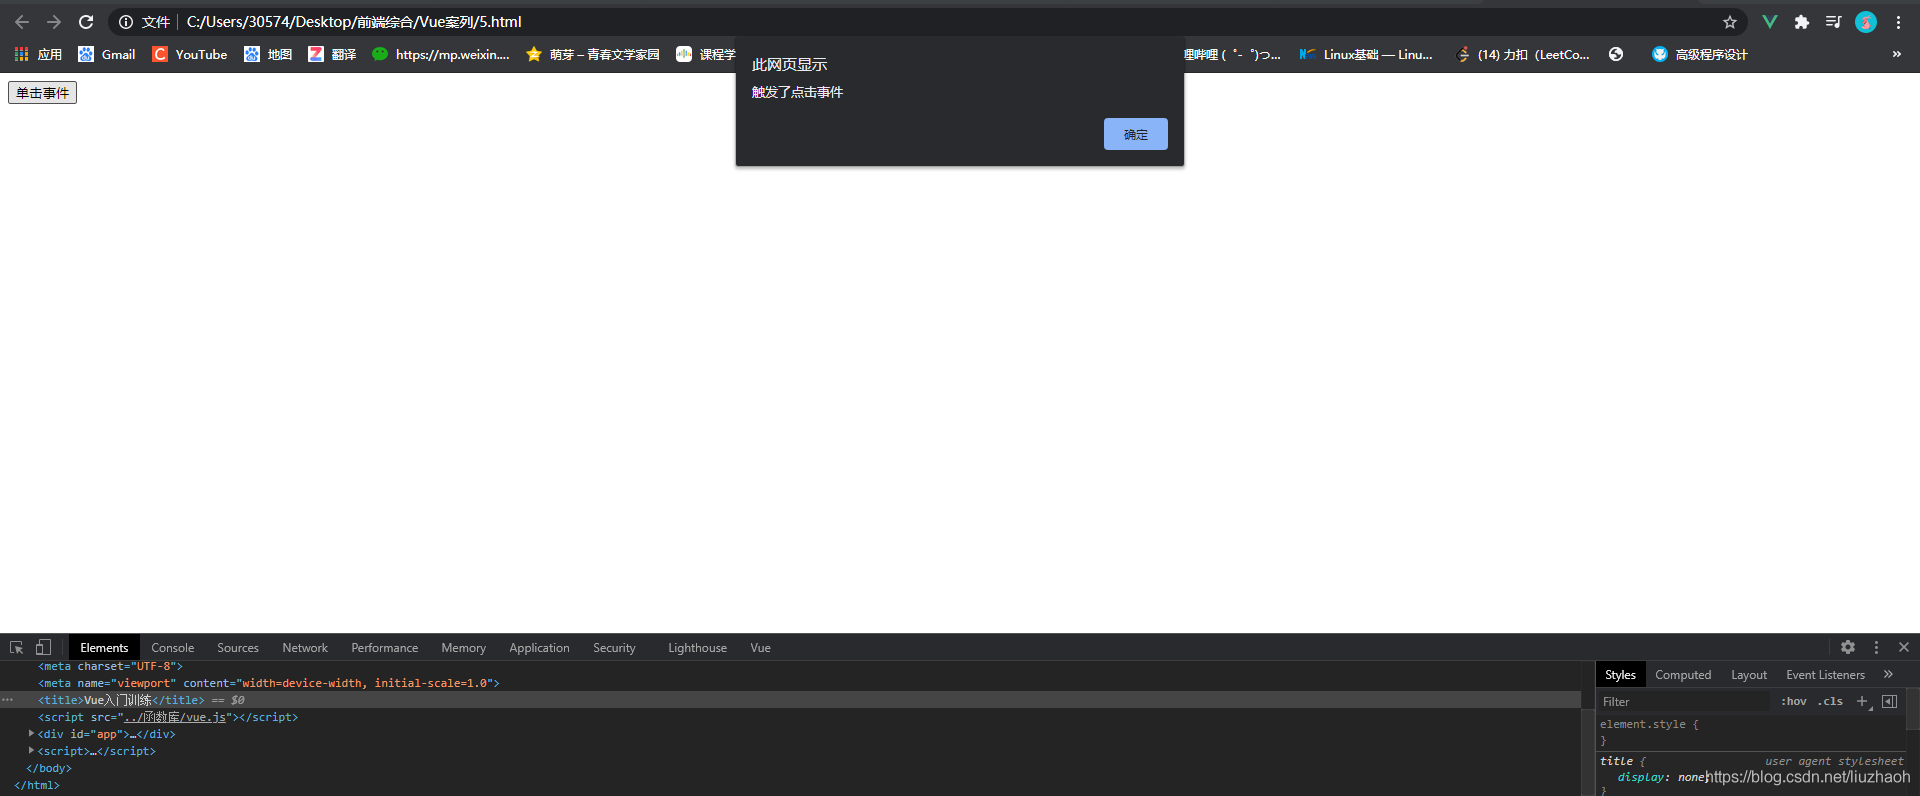The image size is (1920, 796).
Task: Reload the current page
Action: [86, 22]
